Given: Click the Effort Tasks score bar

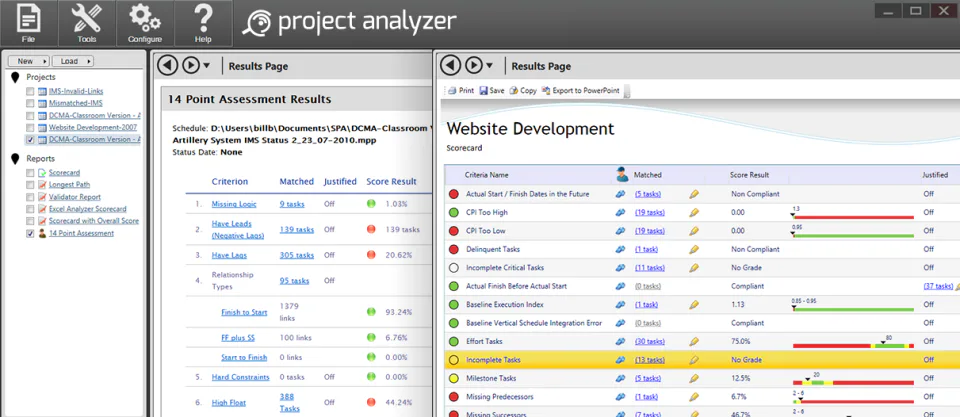Looking at the screenshot, I should [x=853, y=346].
